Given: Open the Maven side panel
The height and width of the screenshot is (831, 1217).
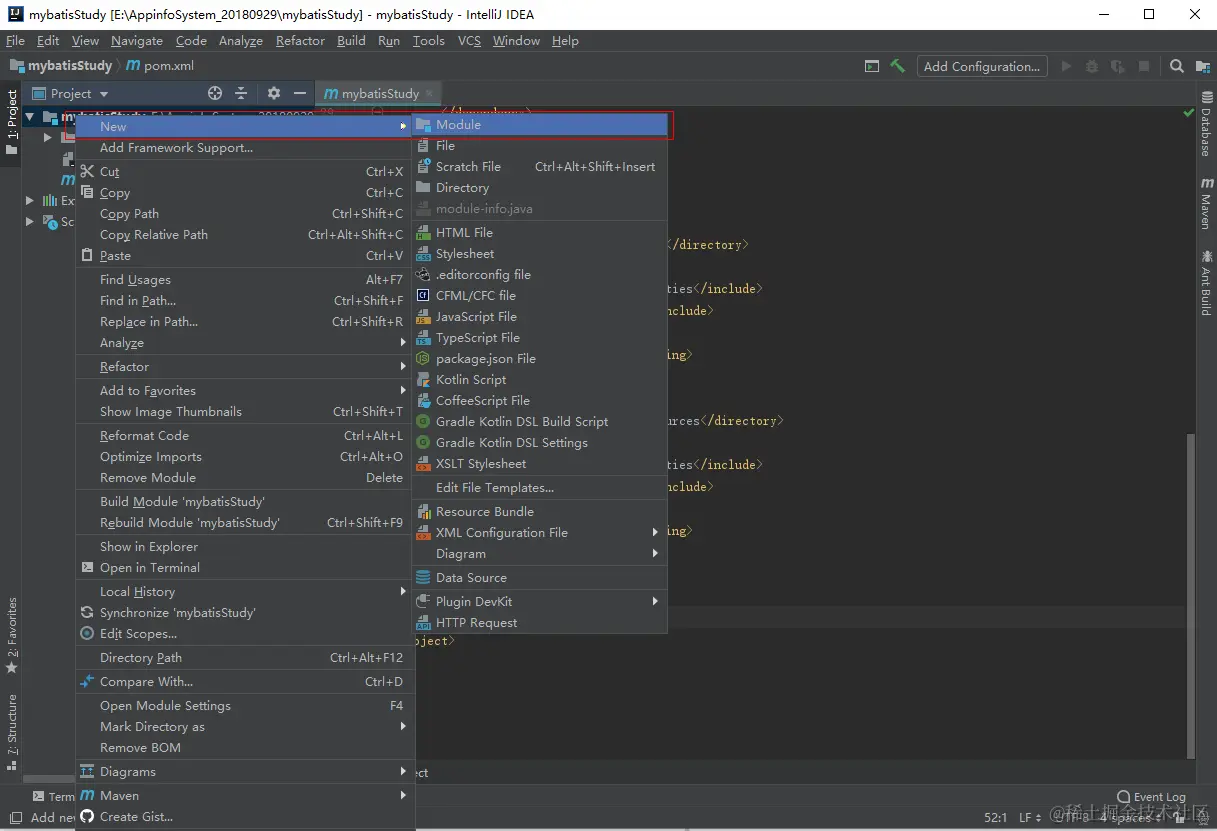Looking at the screenshot, I should (x=1206, y=205).
